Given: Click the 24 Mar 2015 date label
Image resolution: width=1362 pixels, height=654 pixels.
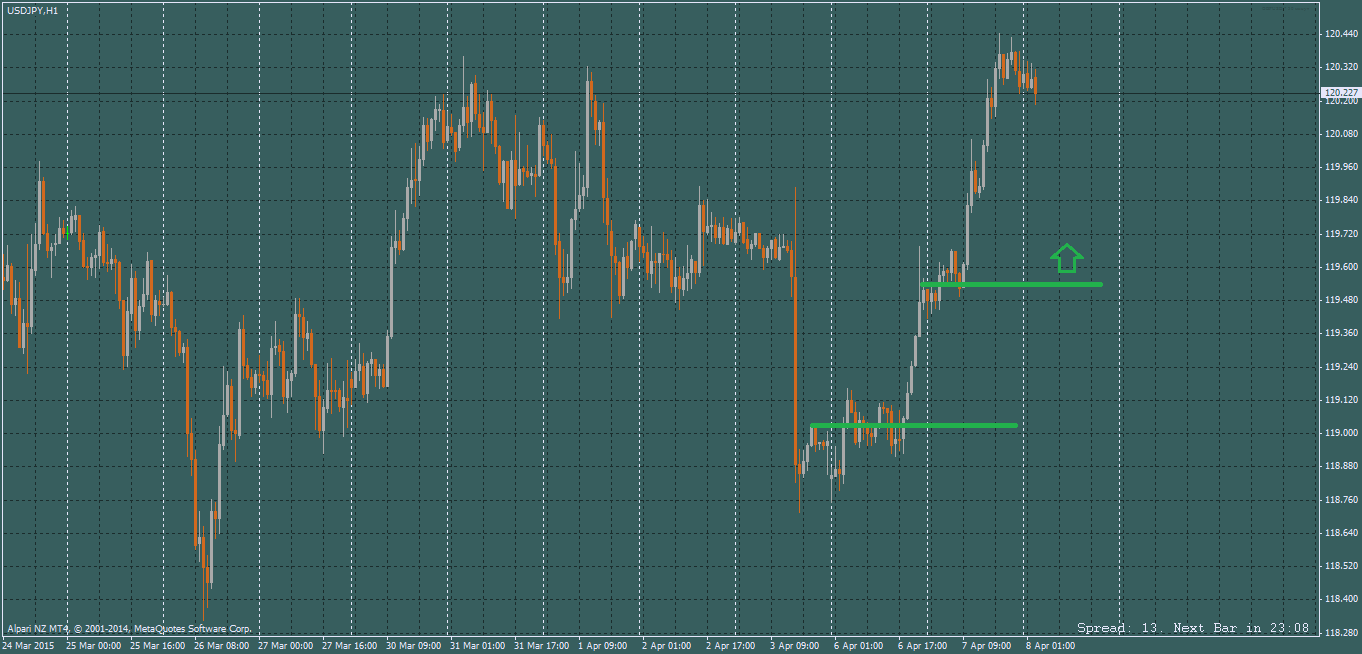Looking at the screenshot, I should [29, 646].
